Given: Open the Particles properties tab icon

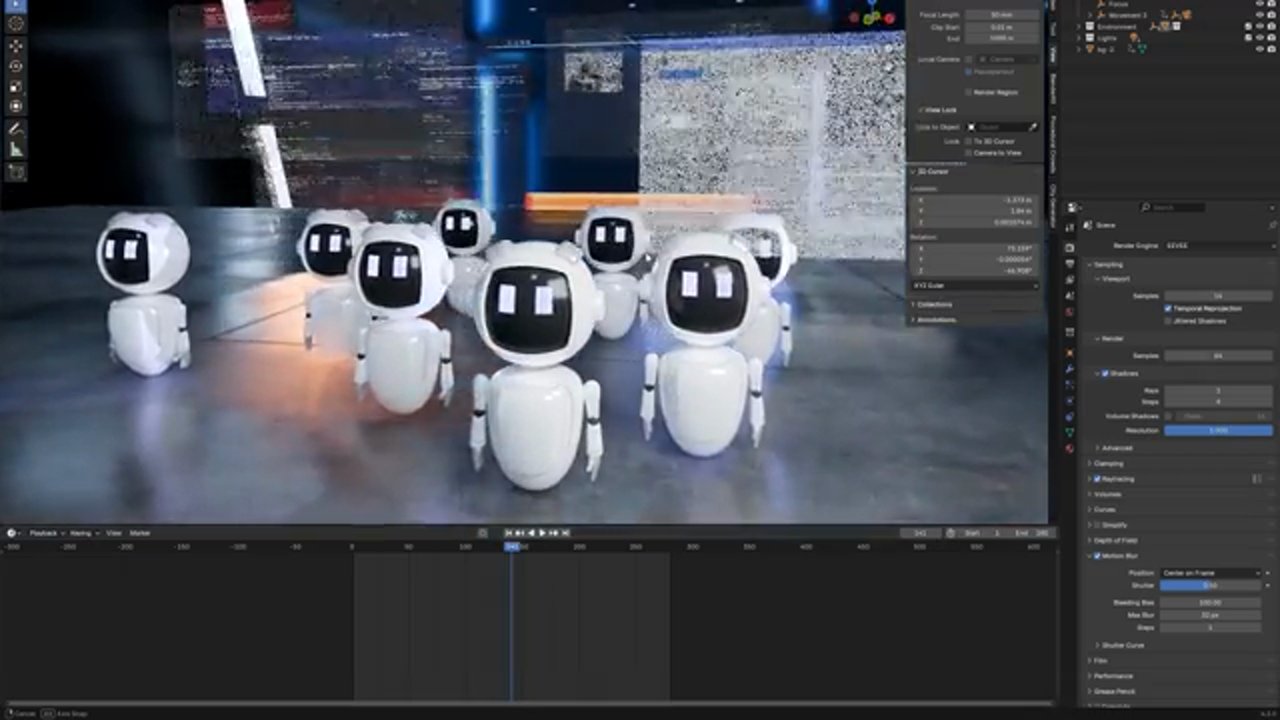Looking at the screenshot, I should [1070, 385].
